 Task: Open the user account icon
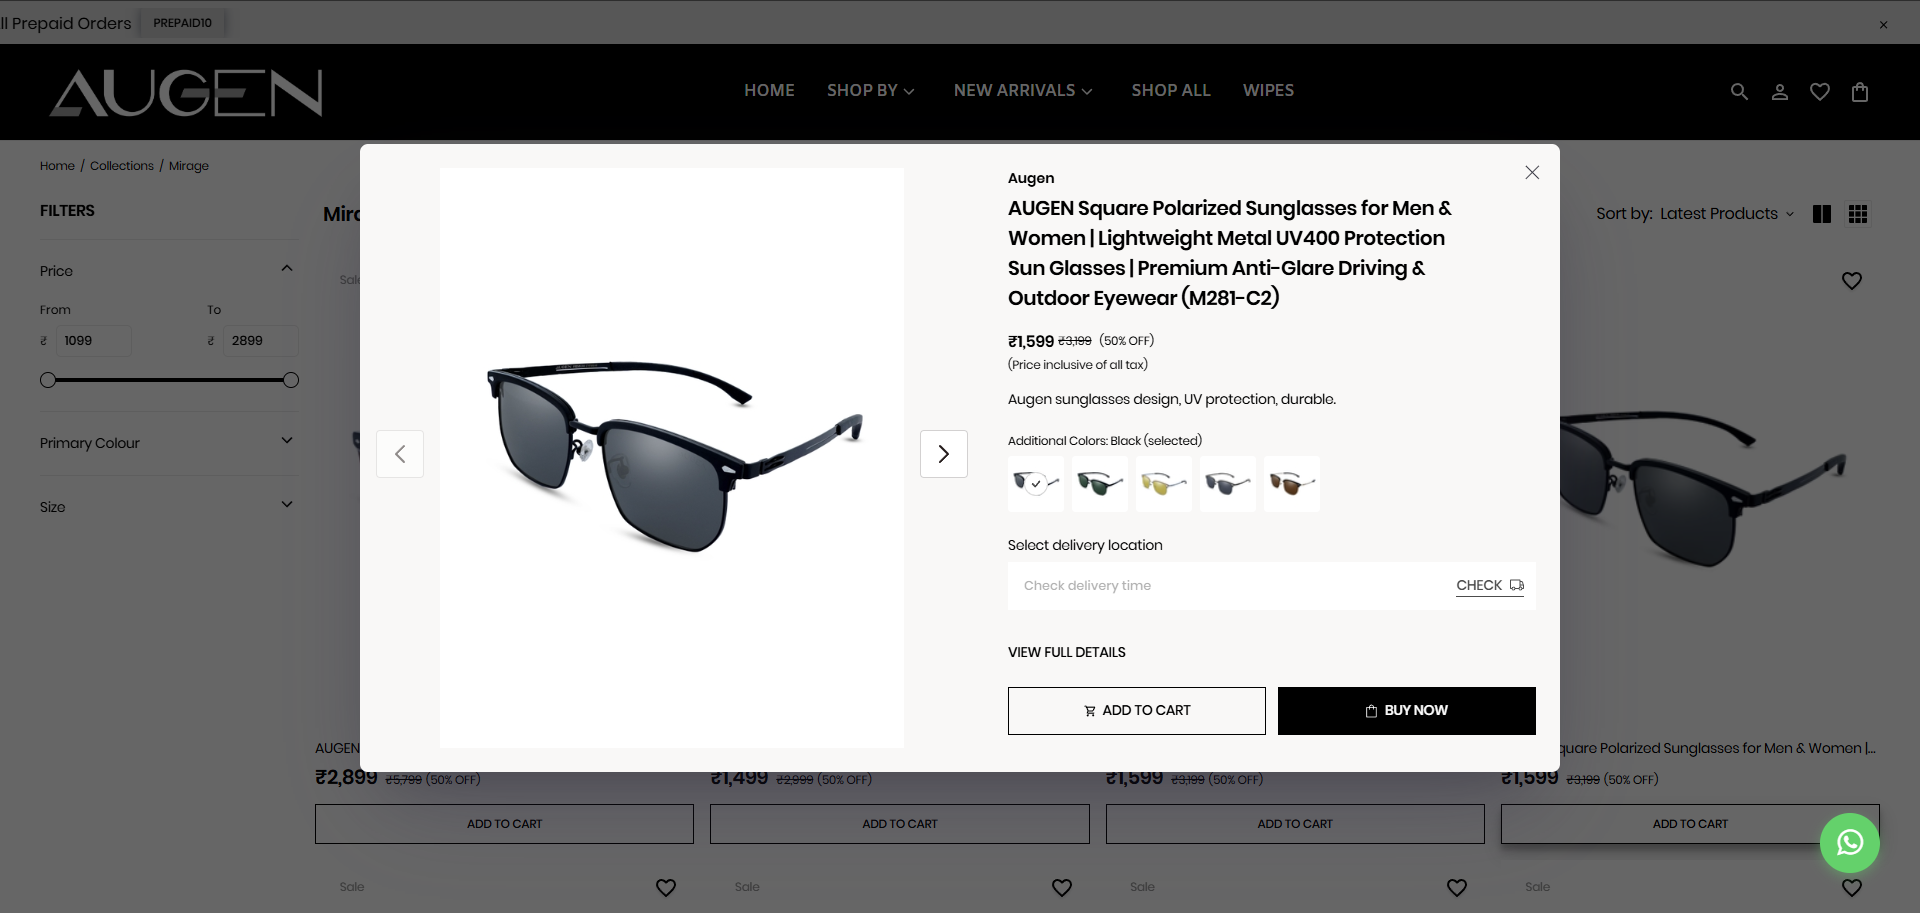click(x=1780, y=92)
